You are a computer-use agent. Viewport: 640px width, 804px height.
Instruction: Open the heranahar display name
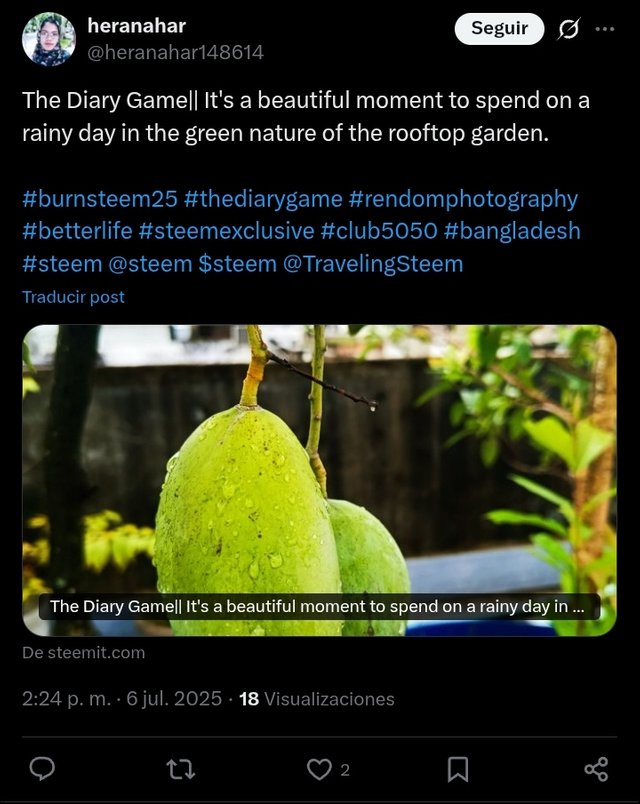click(136, 26)
